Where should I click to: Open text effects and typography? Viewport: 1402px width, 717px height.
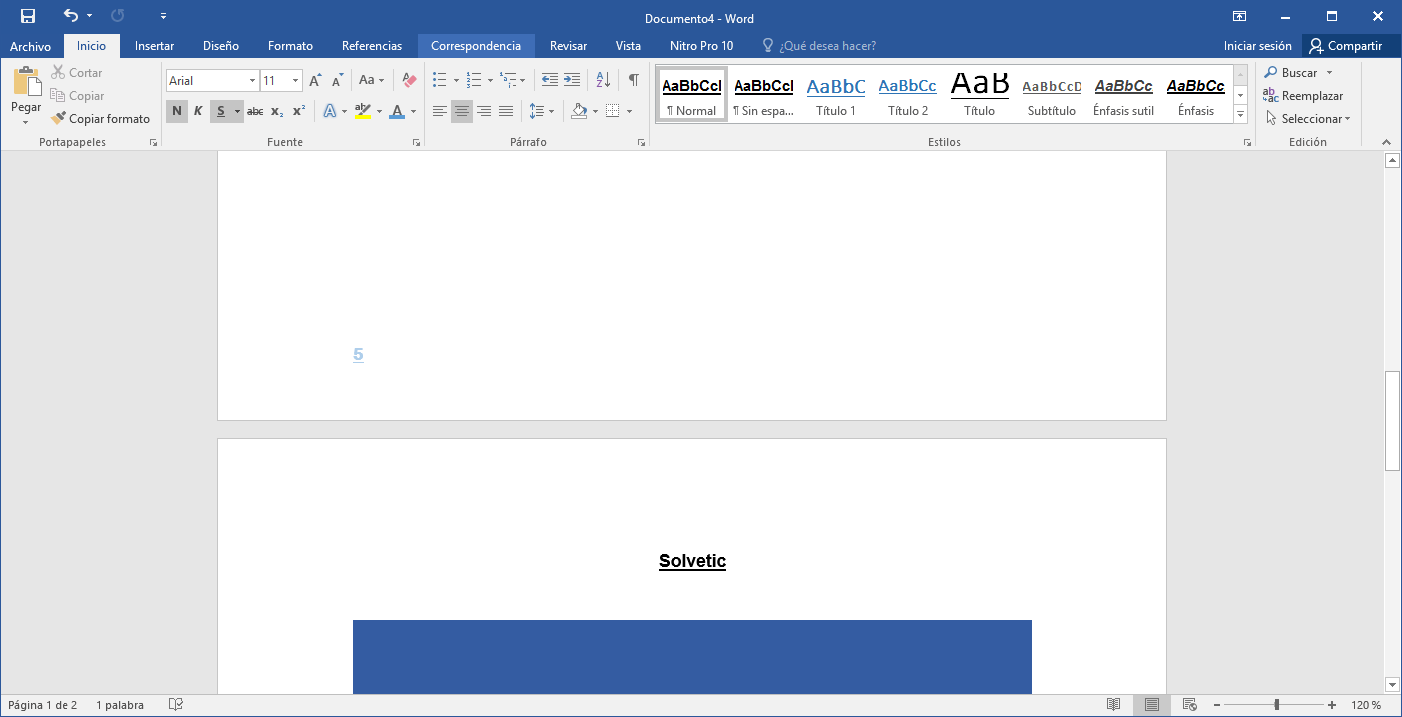[x=330, y=111]
